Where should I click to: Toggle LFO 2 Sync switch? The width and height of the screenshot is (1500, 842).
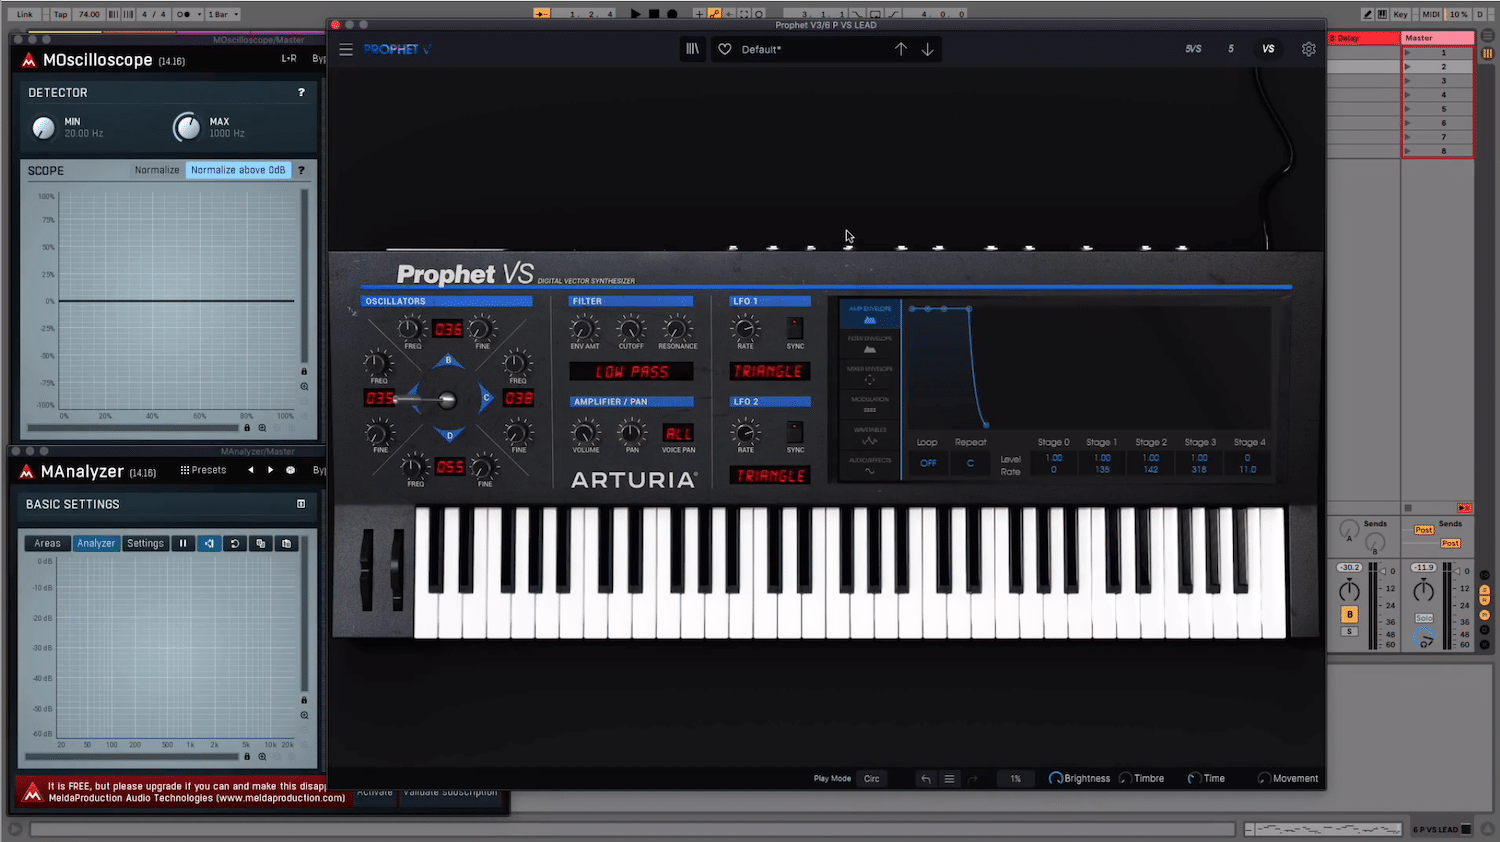point(795,432)
